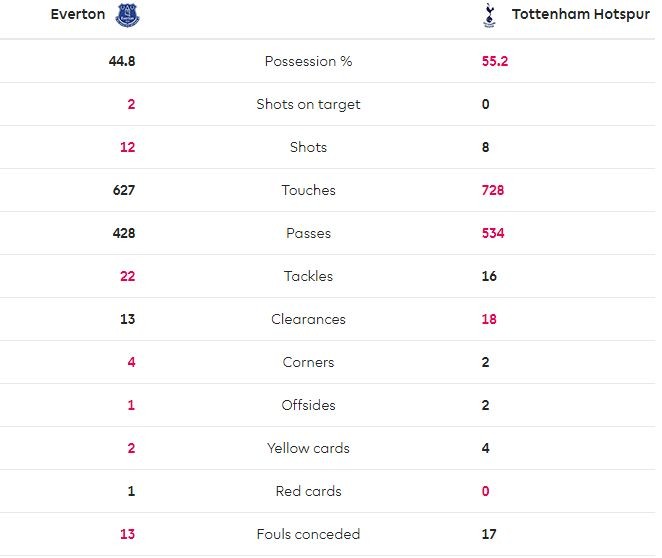Screen dimensions: 662x558
Task: Click the Offsides stat label
Action: pyautogui.click(x=308, y=405)
